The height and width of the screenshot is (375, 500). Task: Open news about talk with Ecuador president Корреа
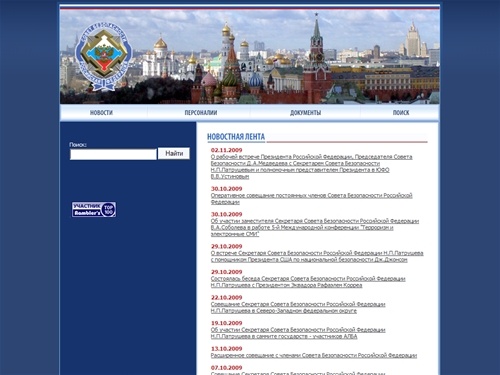tap(308, 282)
